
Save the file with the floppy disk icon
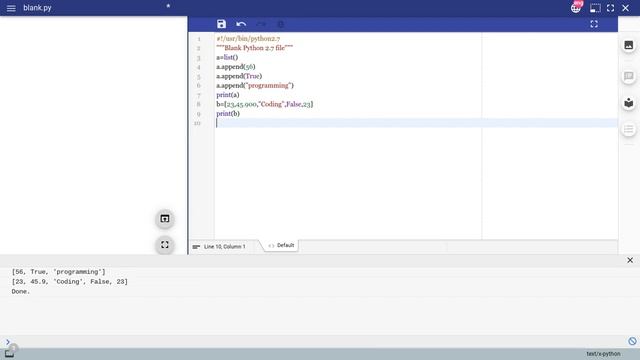221,24
